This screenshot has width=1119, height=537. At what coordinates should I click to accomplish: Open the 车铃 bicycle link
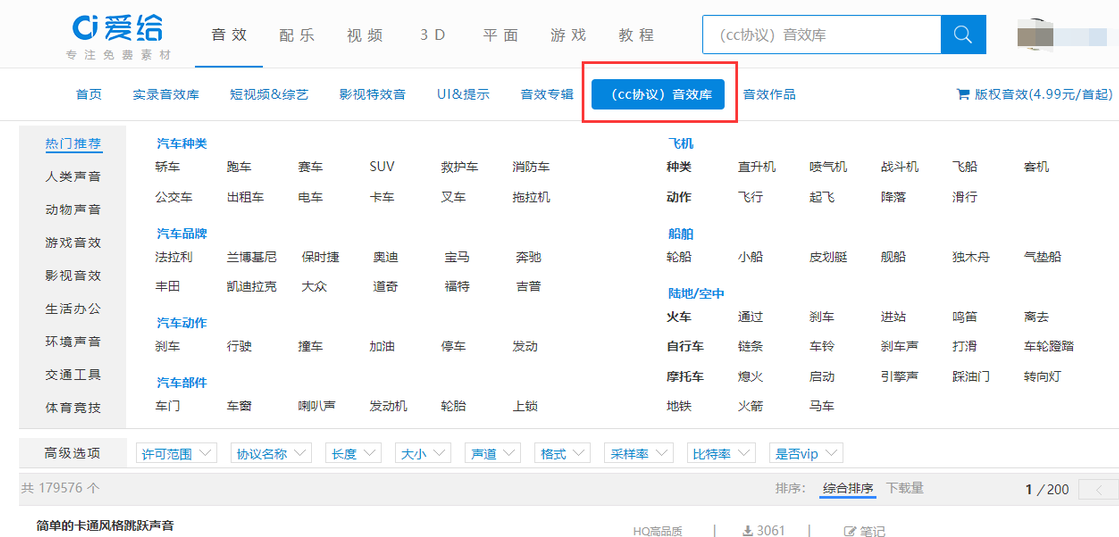[821, 346]
